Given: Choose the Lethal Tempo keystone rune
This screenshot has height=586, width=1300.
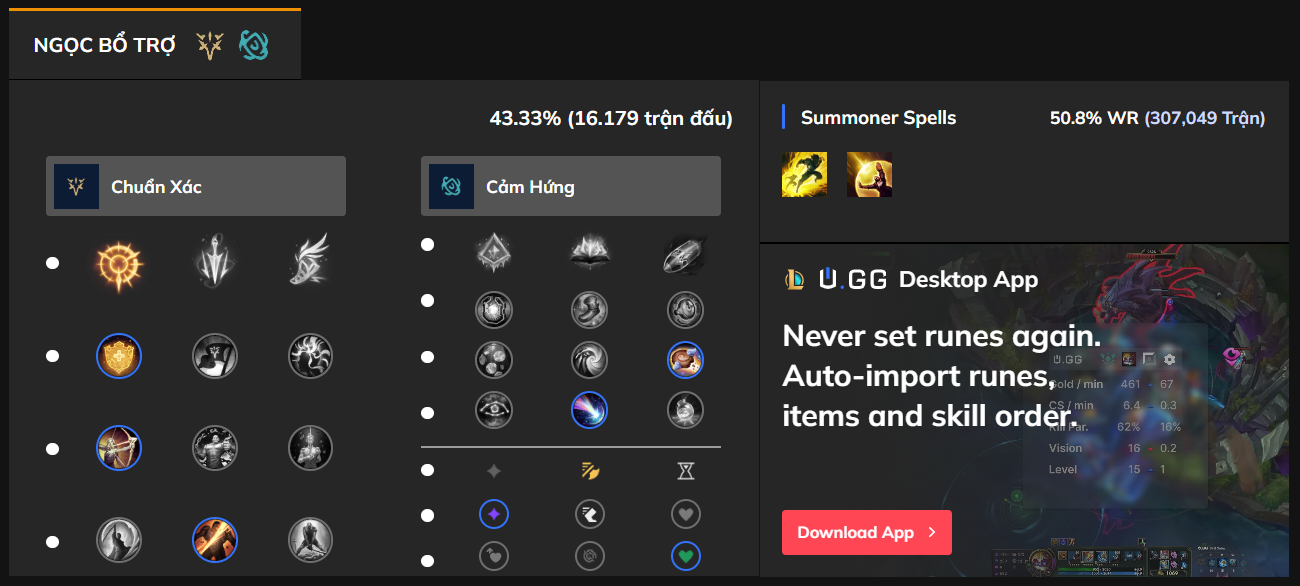Looking at the screenshot, I should coord(215,264).
